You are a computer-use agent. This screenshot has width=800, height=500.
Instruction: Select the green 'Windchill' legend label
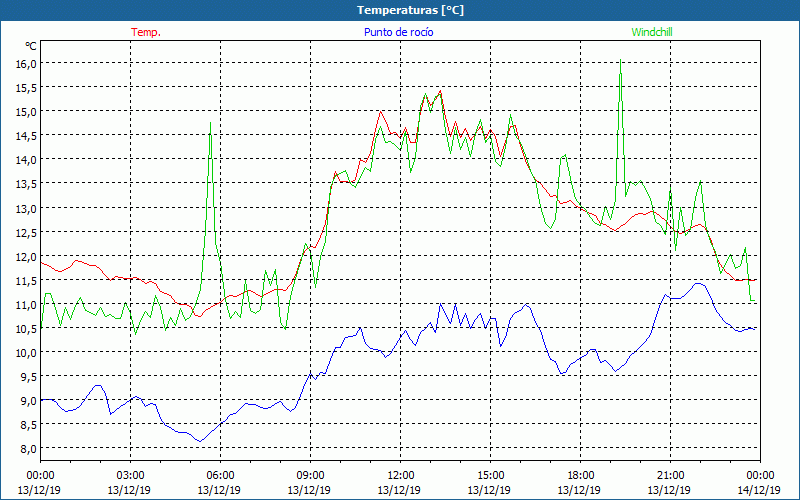652,32
